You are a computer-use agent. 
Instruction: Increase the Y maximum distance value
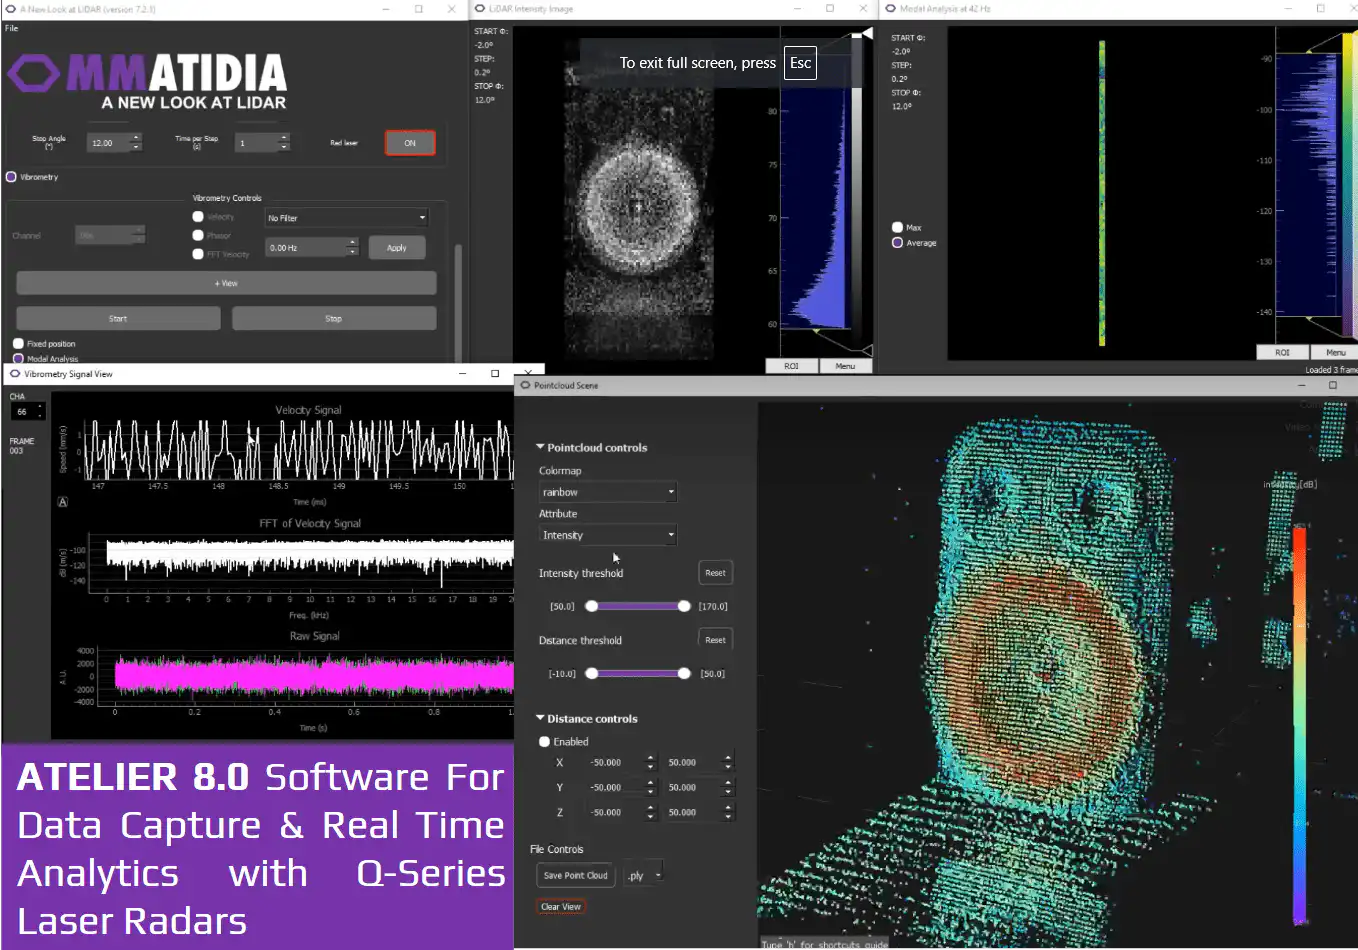pos(728,783)
